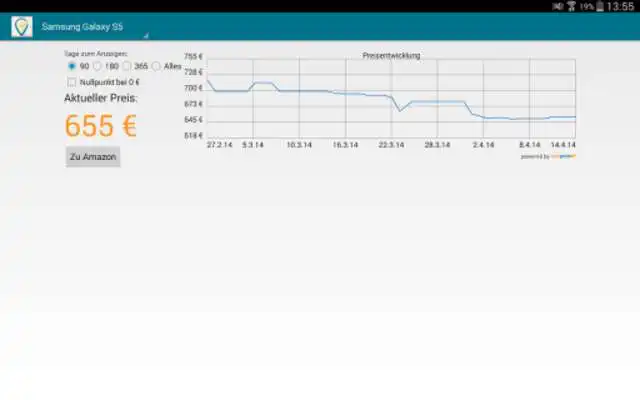Enable the Nullpunkt bei 0 € checkbox
Screen dimensions: 640x400
point(72,82)
